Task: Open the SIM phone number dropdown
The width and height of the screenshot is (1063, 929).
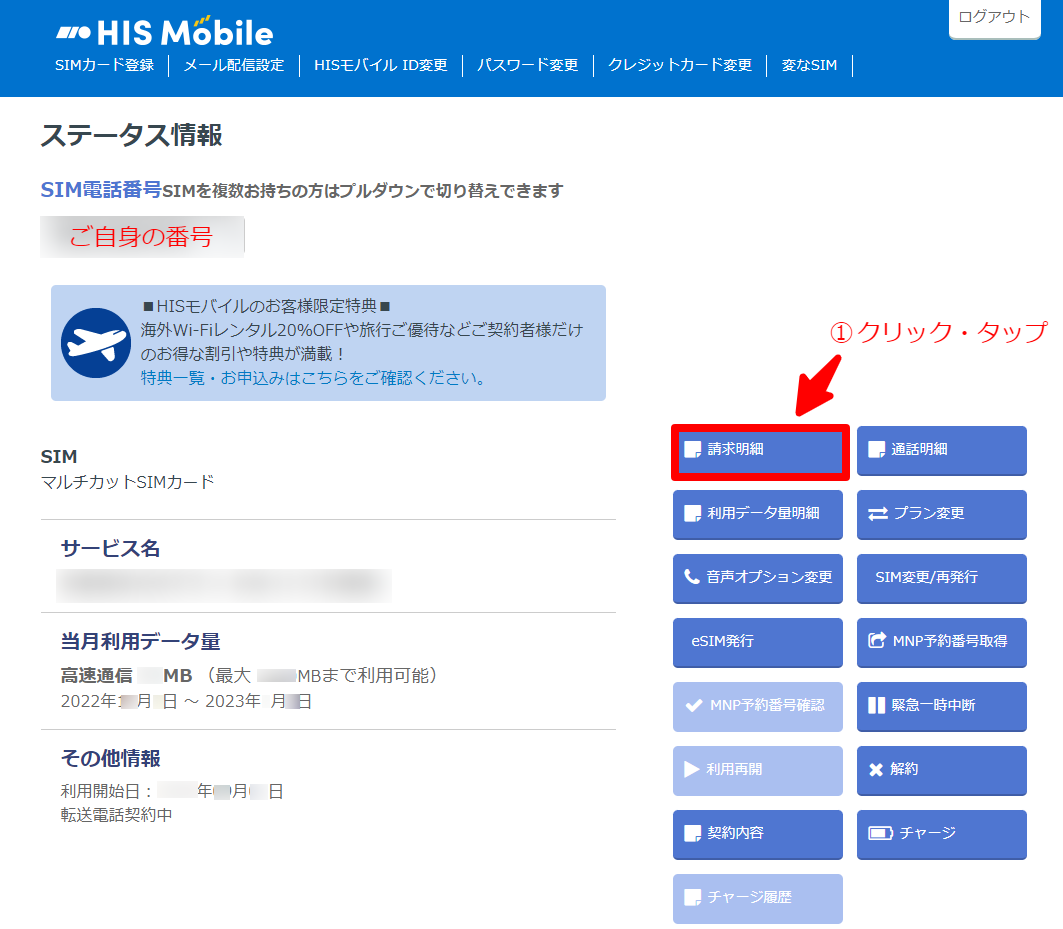Action: point(142,237)
